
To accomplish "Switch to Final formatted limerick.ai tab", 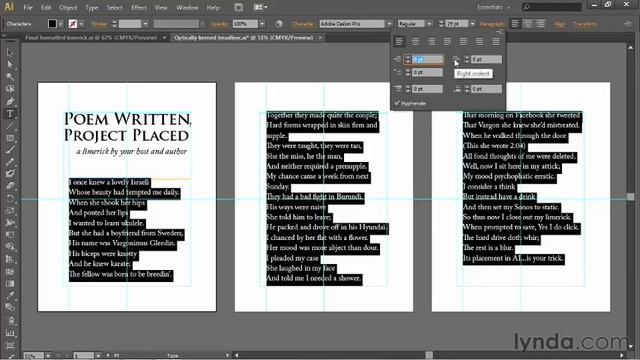I will point(91,38).
